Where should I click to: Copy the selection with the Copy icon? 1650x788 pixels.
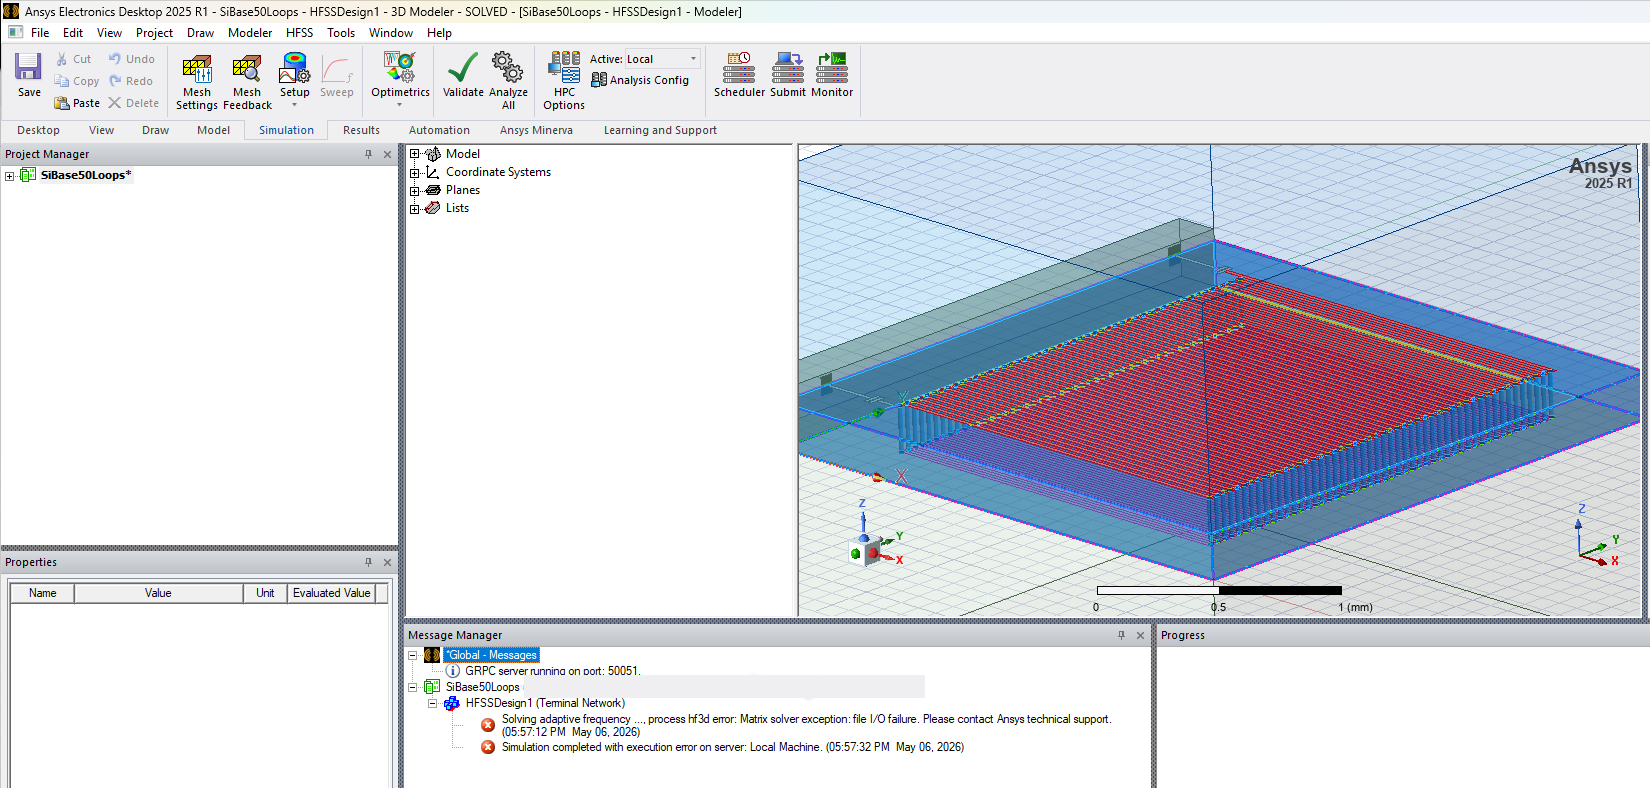62,81
